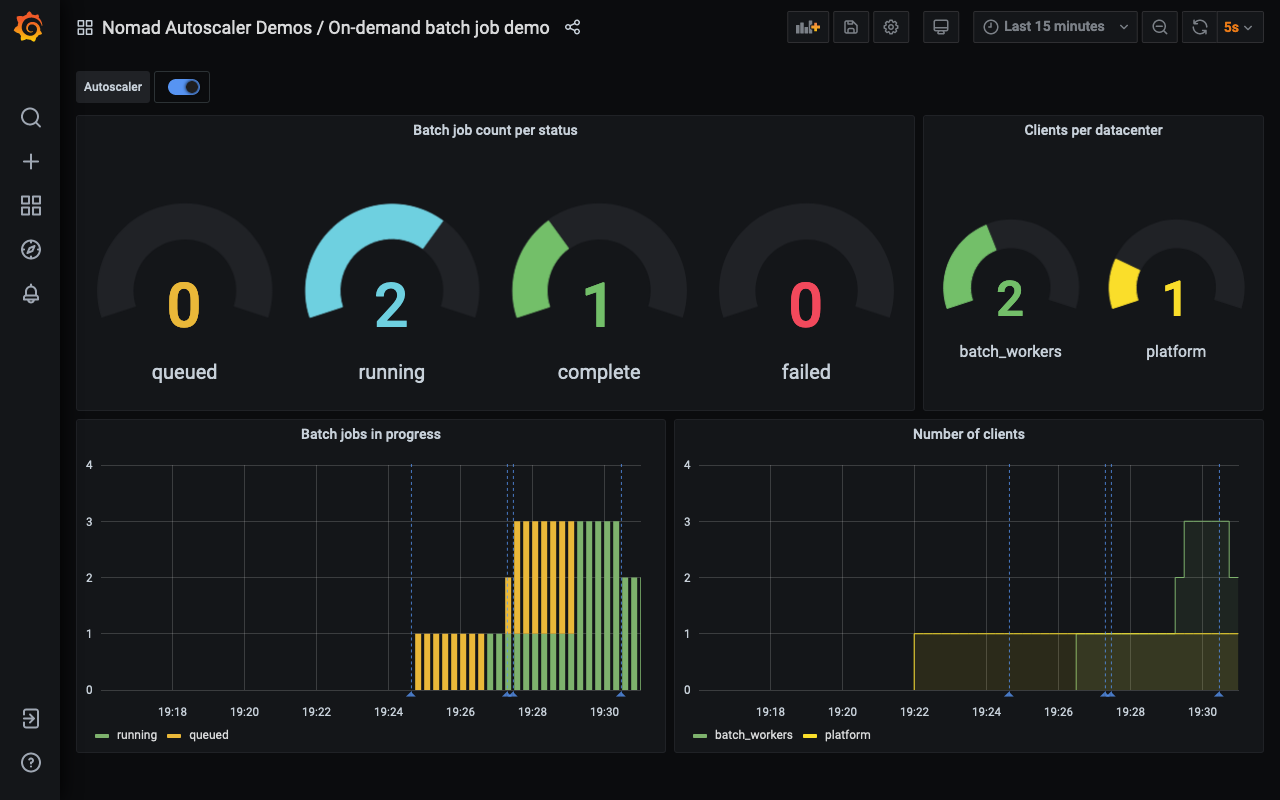Click the zoom out time range button
The image size is (1280, 800).
[1160, 27]
